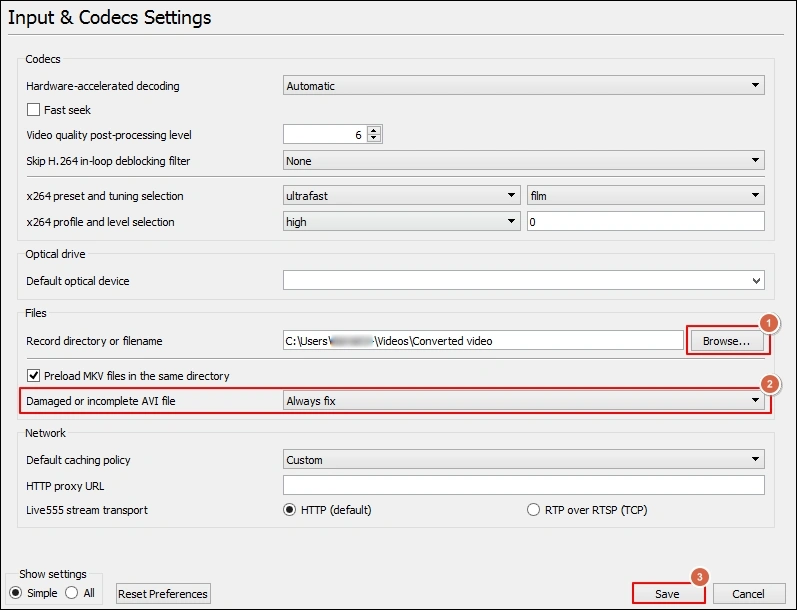
Task: Open the x264 ultrafast preset dropdown
Action: pos(402,196)
